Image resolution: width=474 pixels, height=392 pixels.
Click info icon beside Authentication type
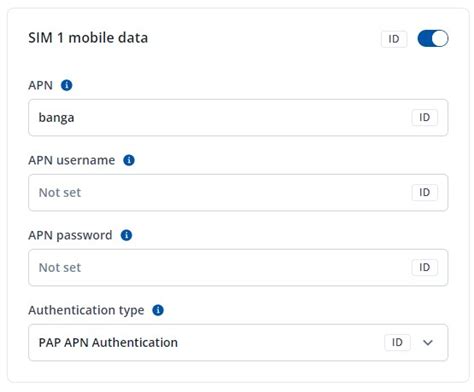click(158, 310)
